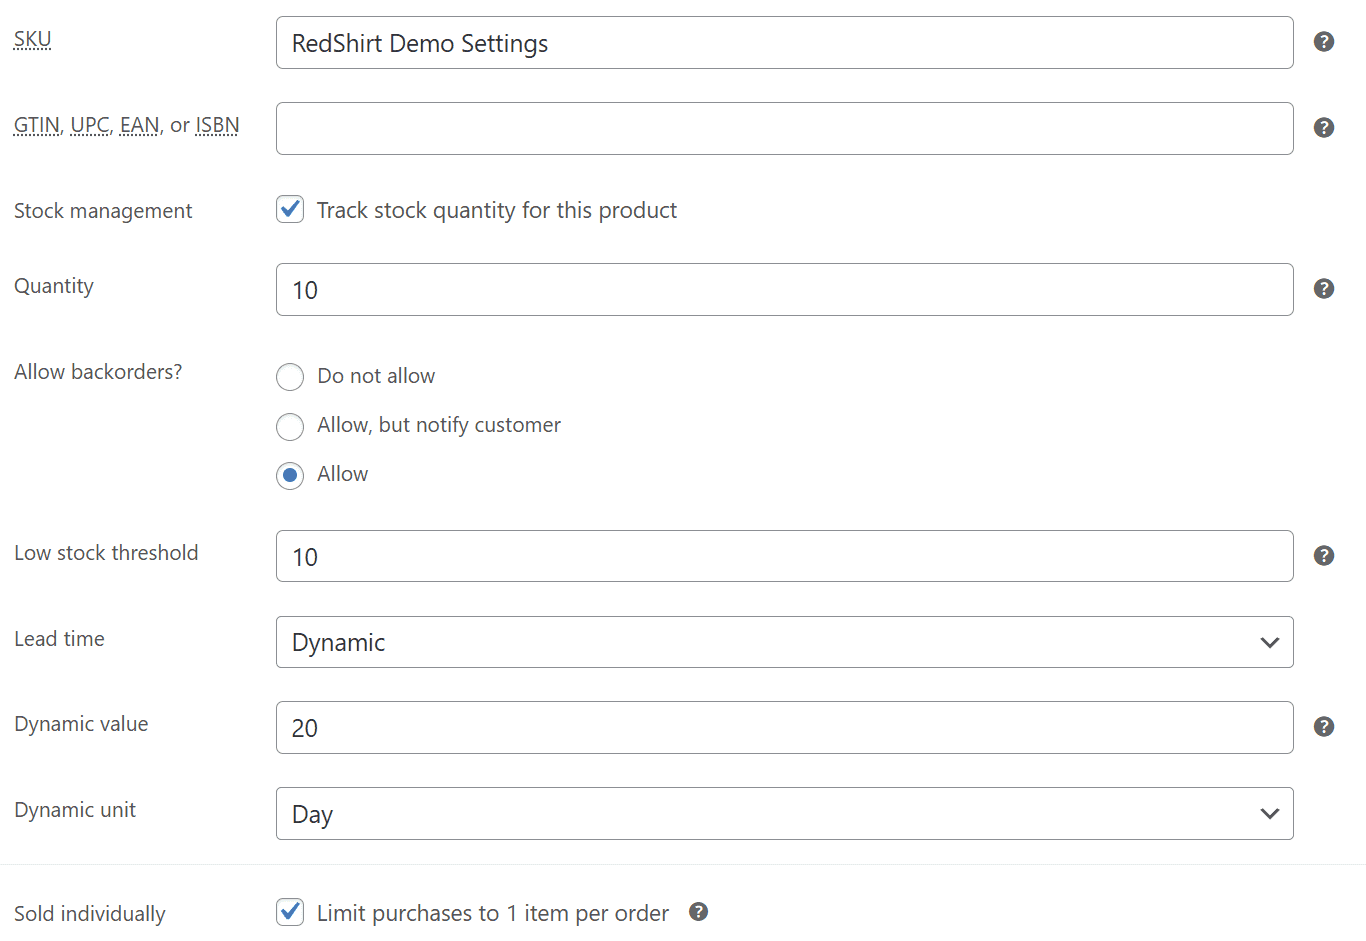Click help icon next to Limit purchases option
Image resolution: width=1366 pixels, height=941 pixels.
pyautogui.click(x=699, y=912)
